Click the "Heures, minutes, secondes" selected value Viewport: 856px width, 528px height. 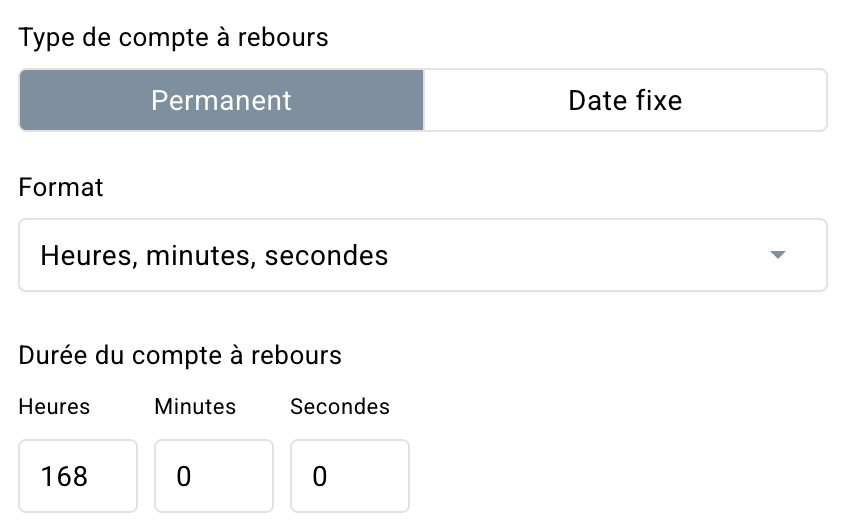pyautogui.click(x=214, y=255)
